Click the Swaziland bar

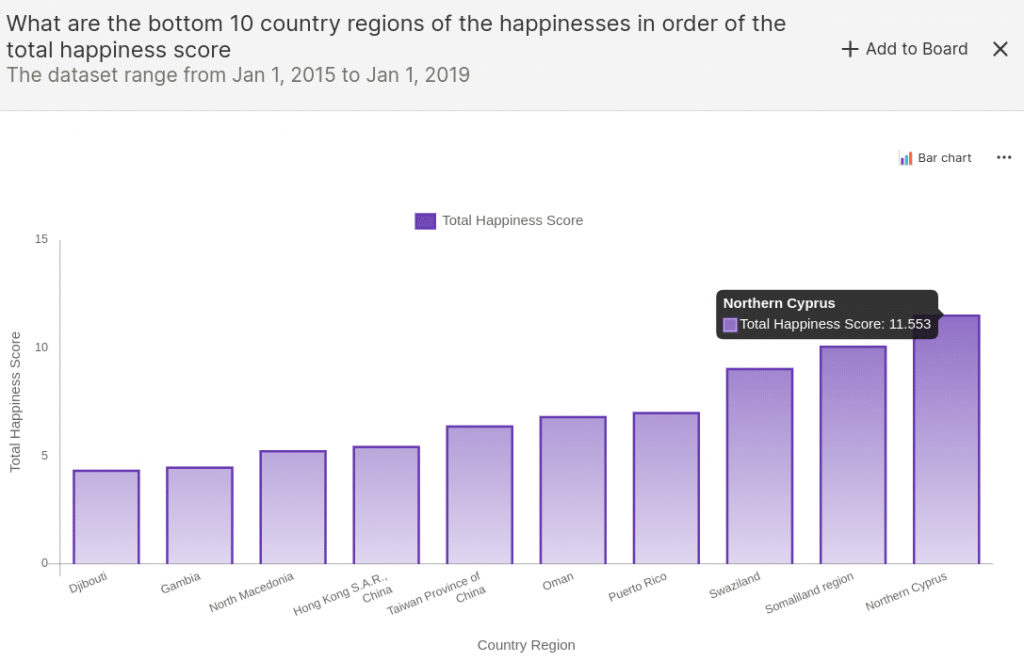(x=759, y=466)
